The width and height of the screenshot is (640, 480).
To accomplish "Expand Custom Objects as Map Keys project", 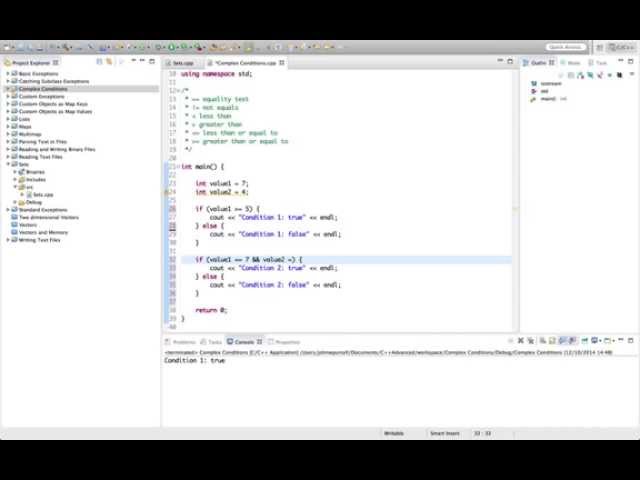I will [8, 104].
